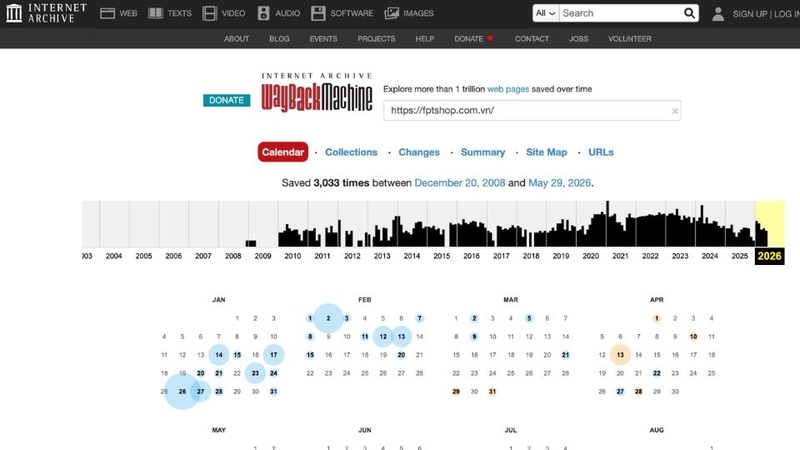
Task: Click the top Search input field
Action: coord(621,13)
